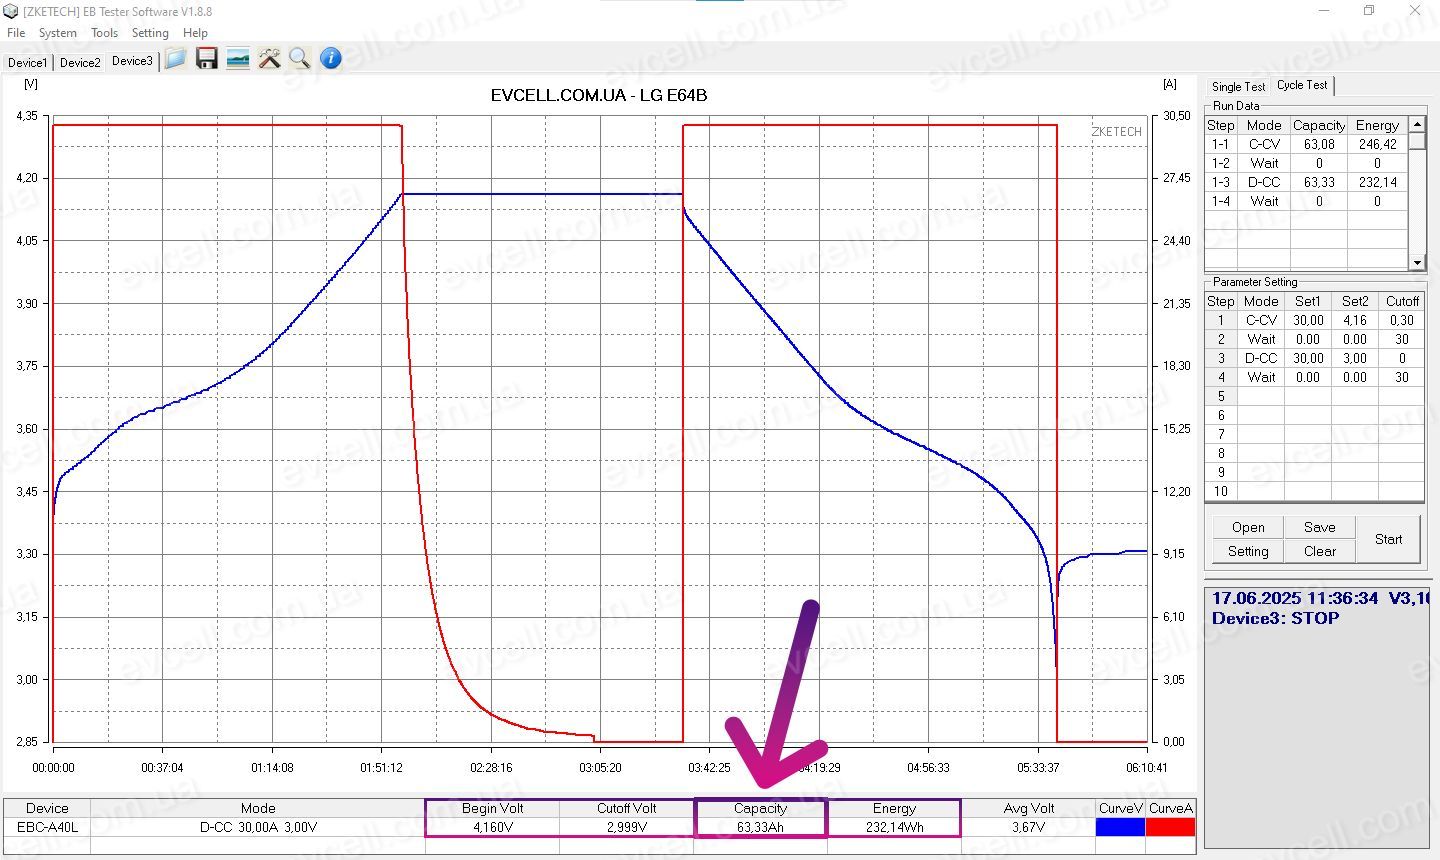Click chart title EVCELL.COM.UA - LG E64B
Image resolution: width=1440 pixels, height=860 pixels.
point(599,95)
